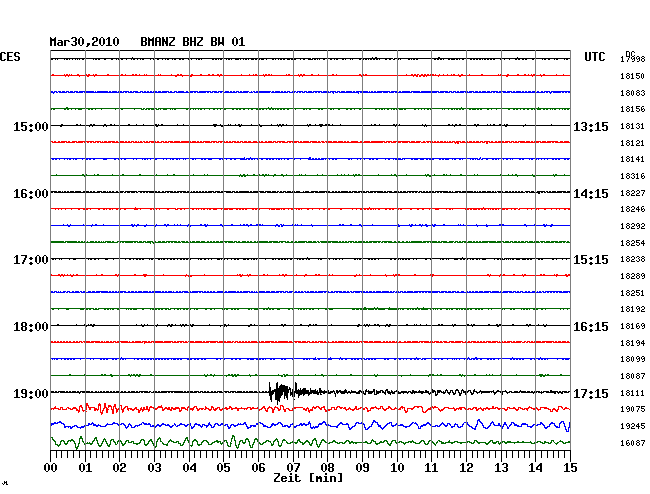The image size is (650, 494).
Task: Click the 18:00 local time label
Action: click(x=31, y=327)
